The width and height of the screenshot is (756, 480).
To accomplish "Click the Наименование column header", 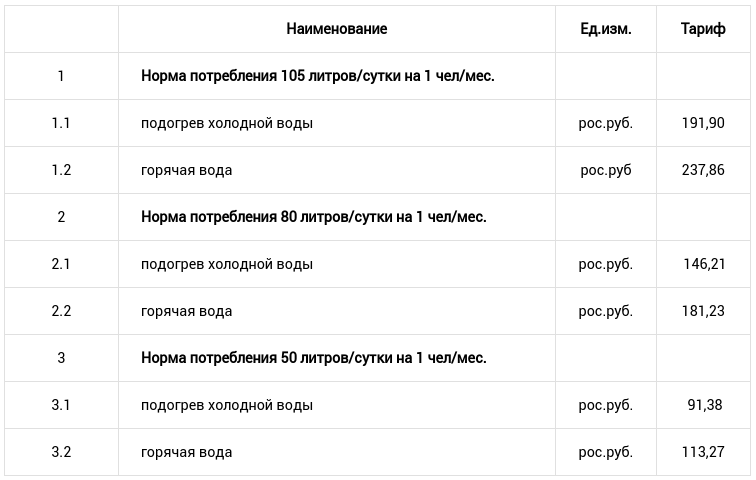I will [337, 29].
